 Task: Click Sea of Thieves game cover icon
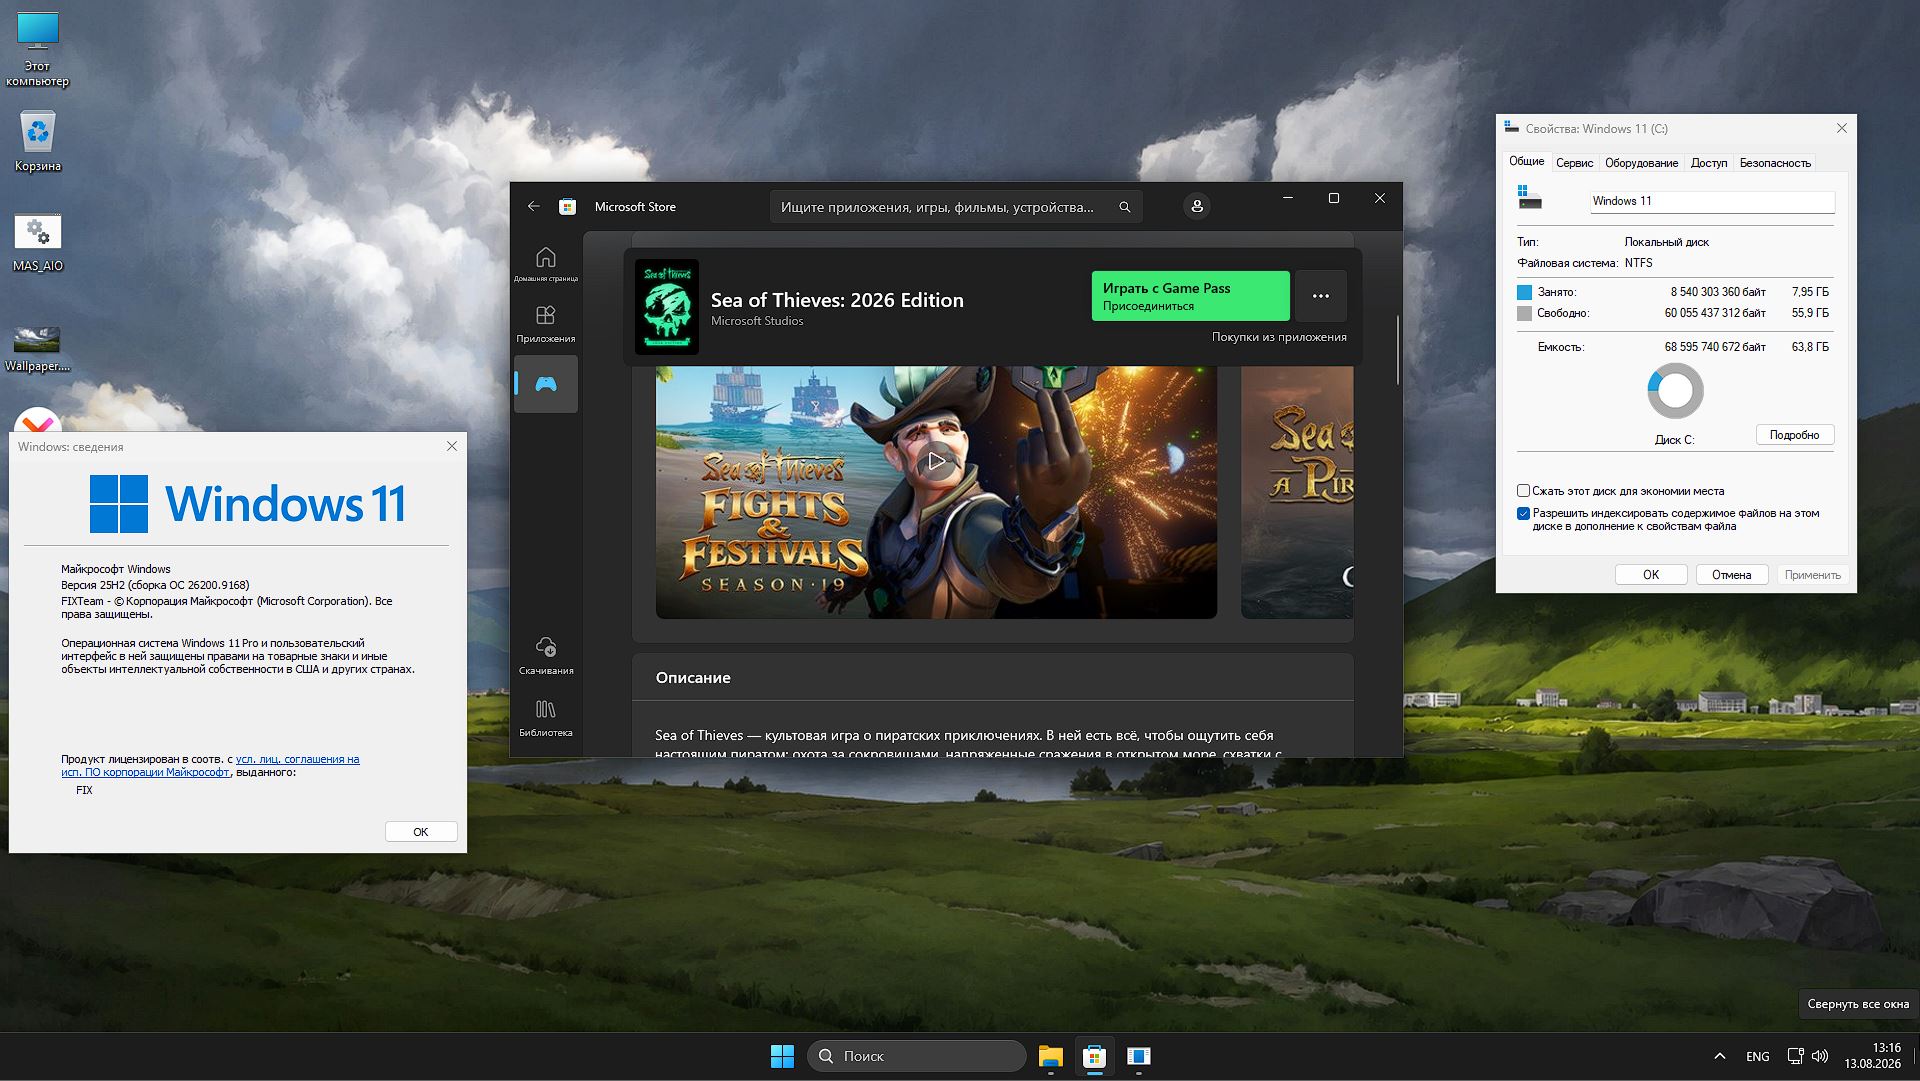pyautogui.click(x=667, y=307)
